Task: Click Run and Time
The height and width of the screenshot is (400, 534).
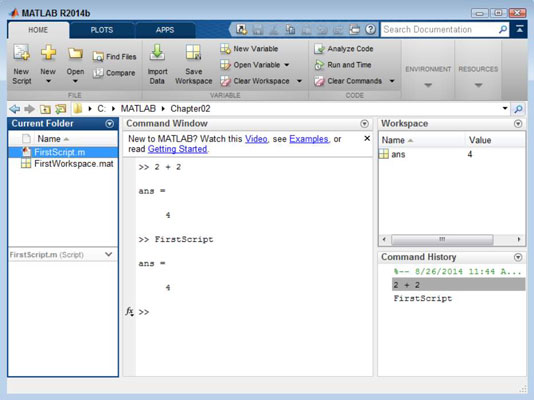Action: pos(343,65)
